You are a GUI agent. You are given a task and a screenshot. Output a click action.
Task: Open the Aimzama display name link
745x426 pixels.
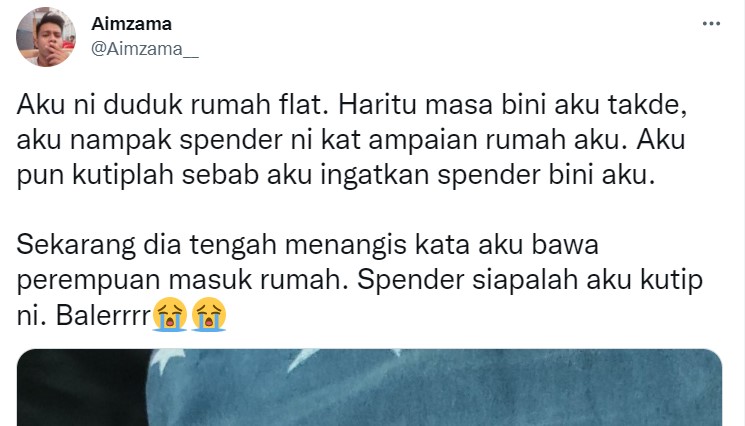[x=131, y=24]
